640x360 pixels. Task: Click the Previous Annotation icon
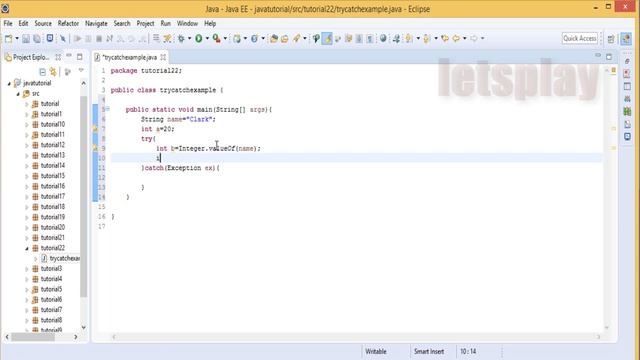[427, 39]
